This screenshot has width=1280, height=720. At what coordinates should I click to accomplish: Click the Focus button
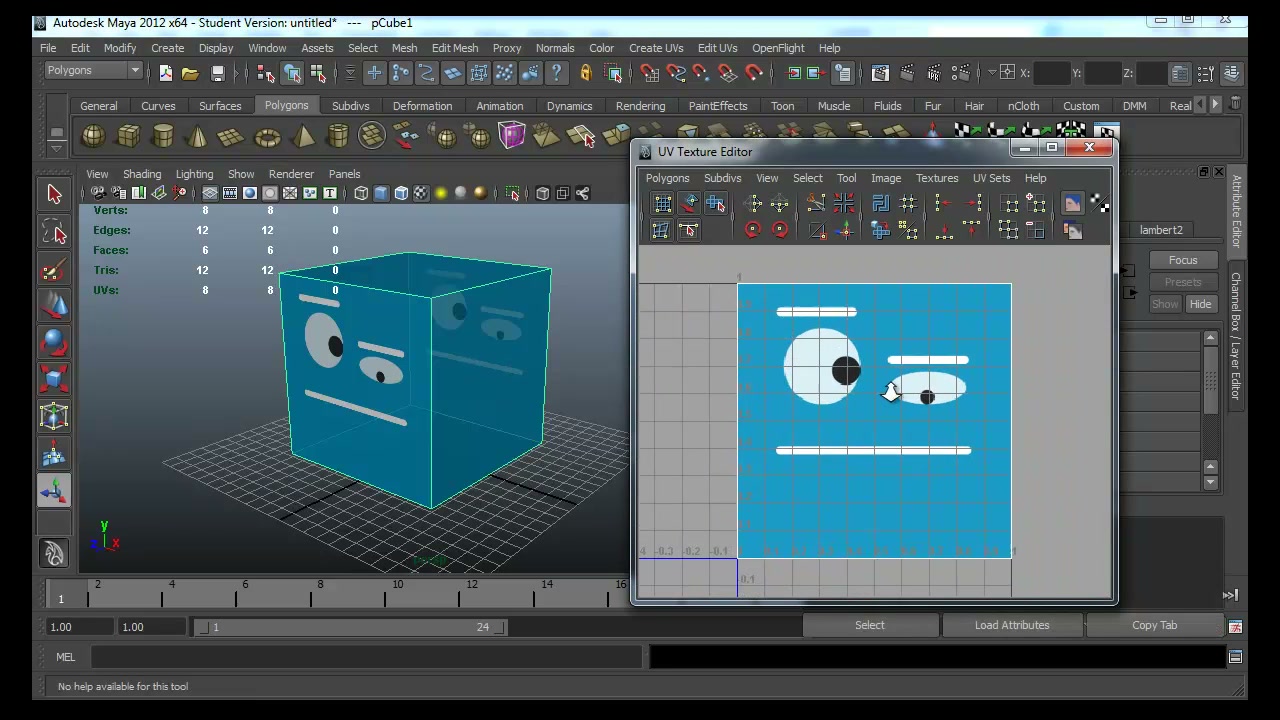(1183, 260)
